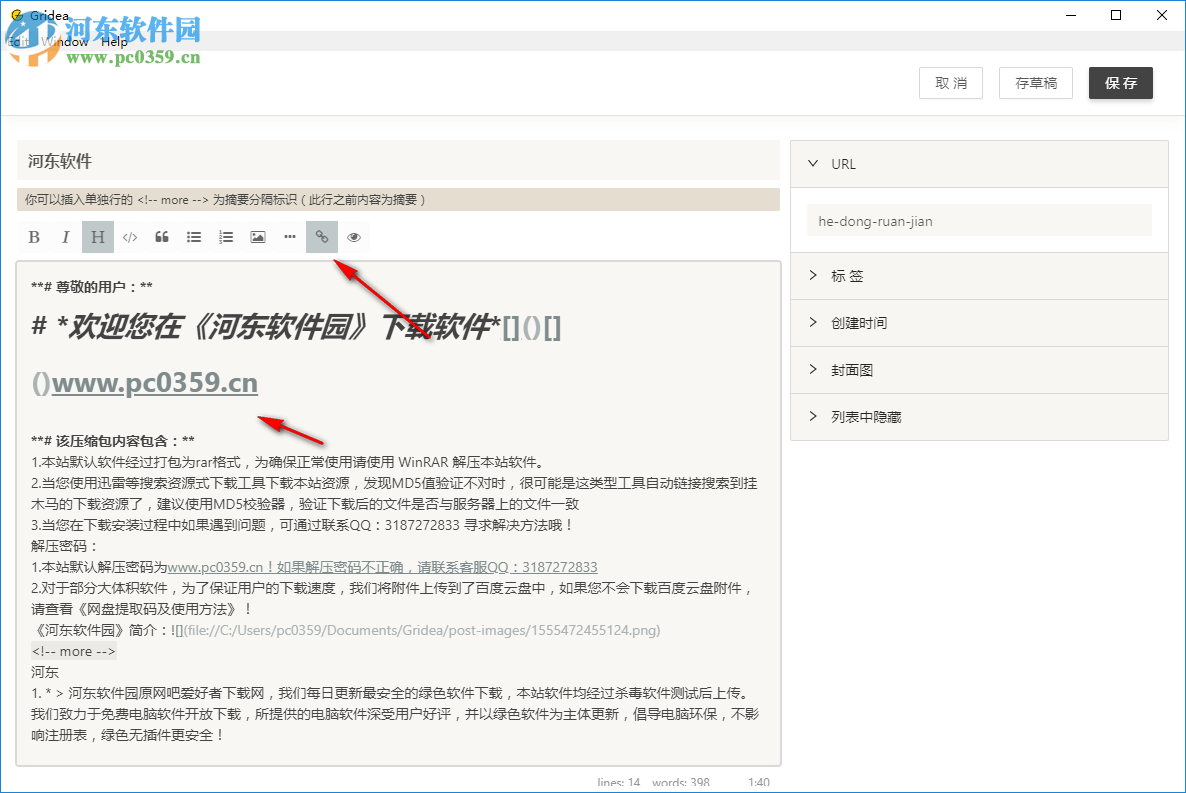The width and height of the screenshot is (1186, 793).
Task: Click the Gridea icon in the title bar
Action: [20, 15]
